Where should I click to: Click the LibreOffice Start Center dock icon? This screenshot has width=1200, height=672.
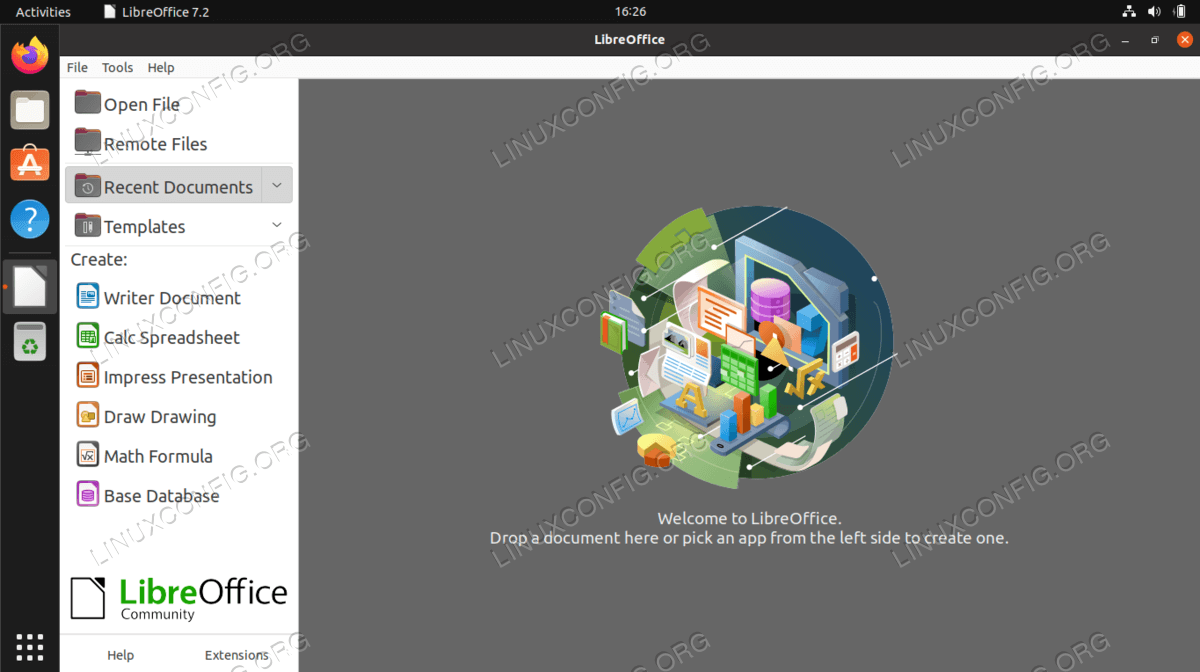tap(30, 287)
